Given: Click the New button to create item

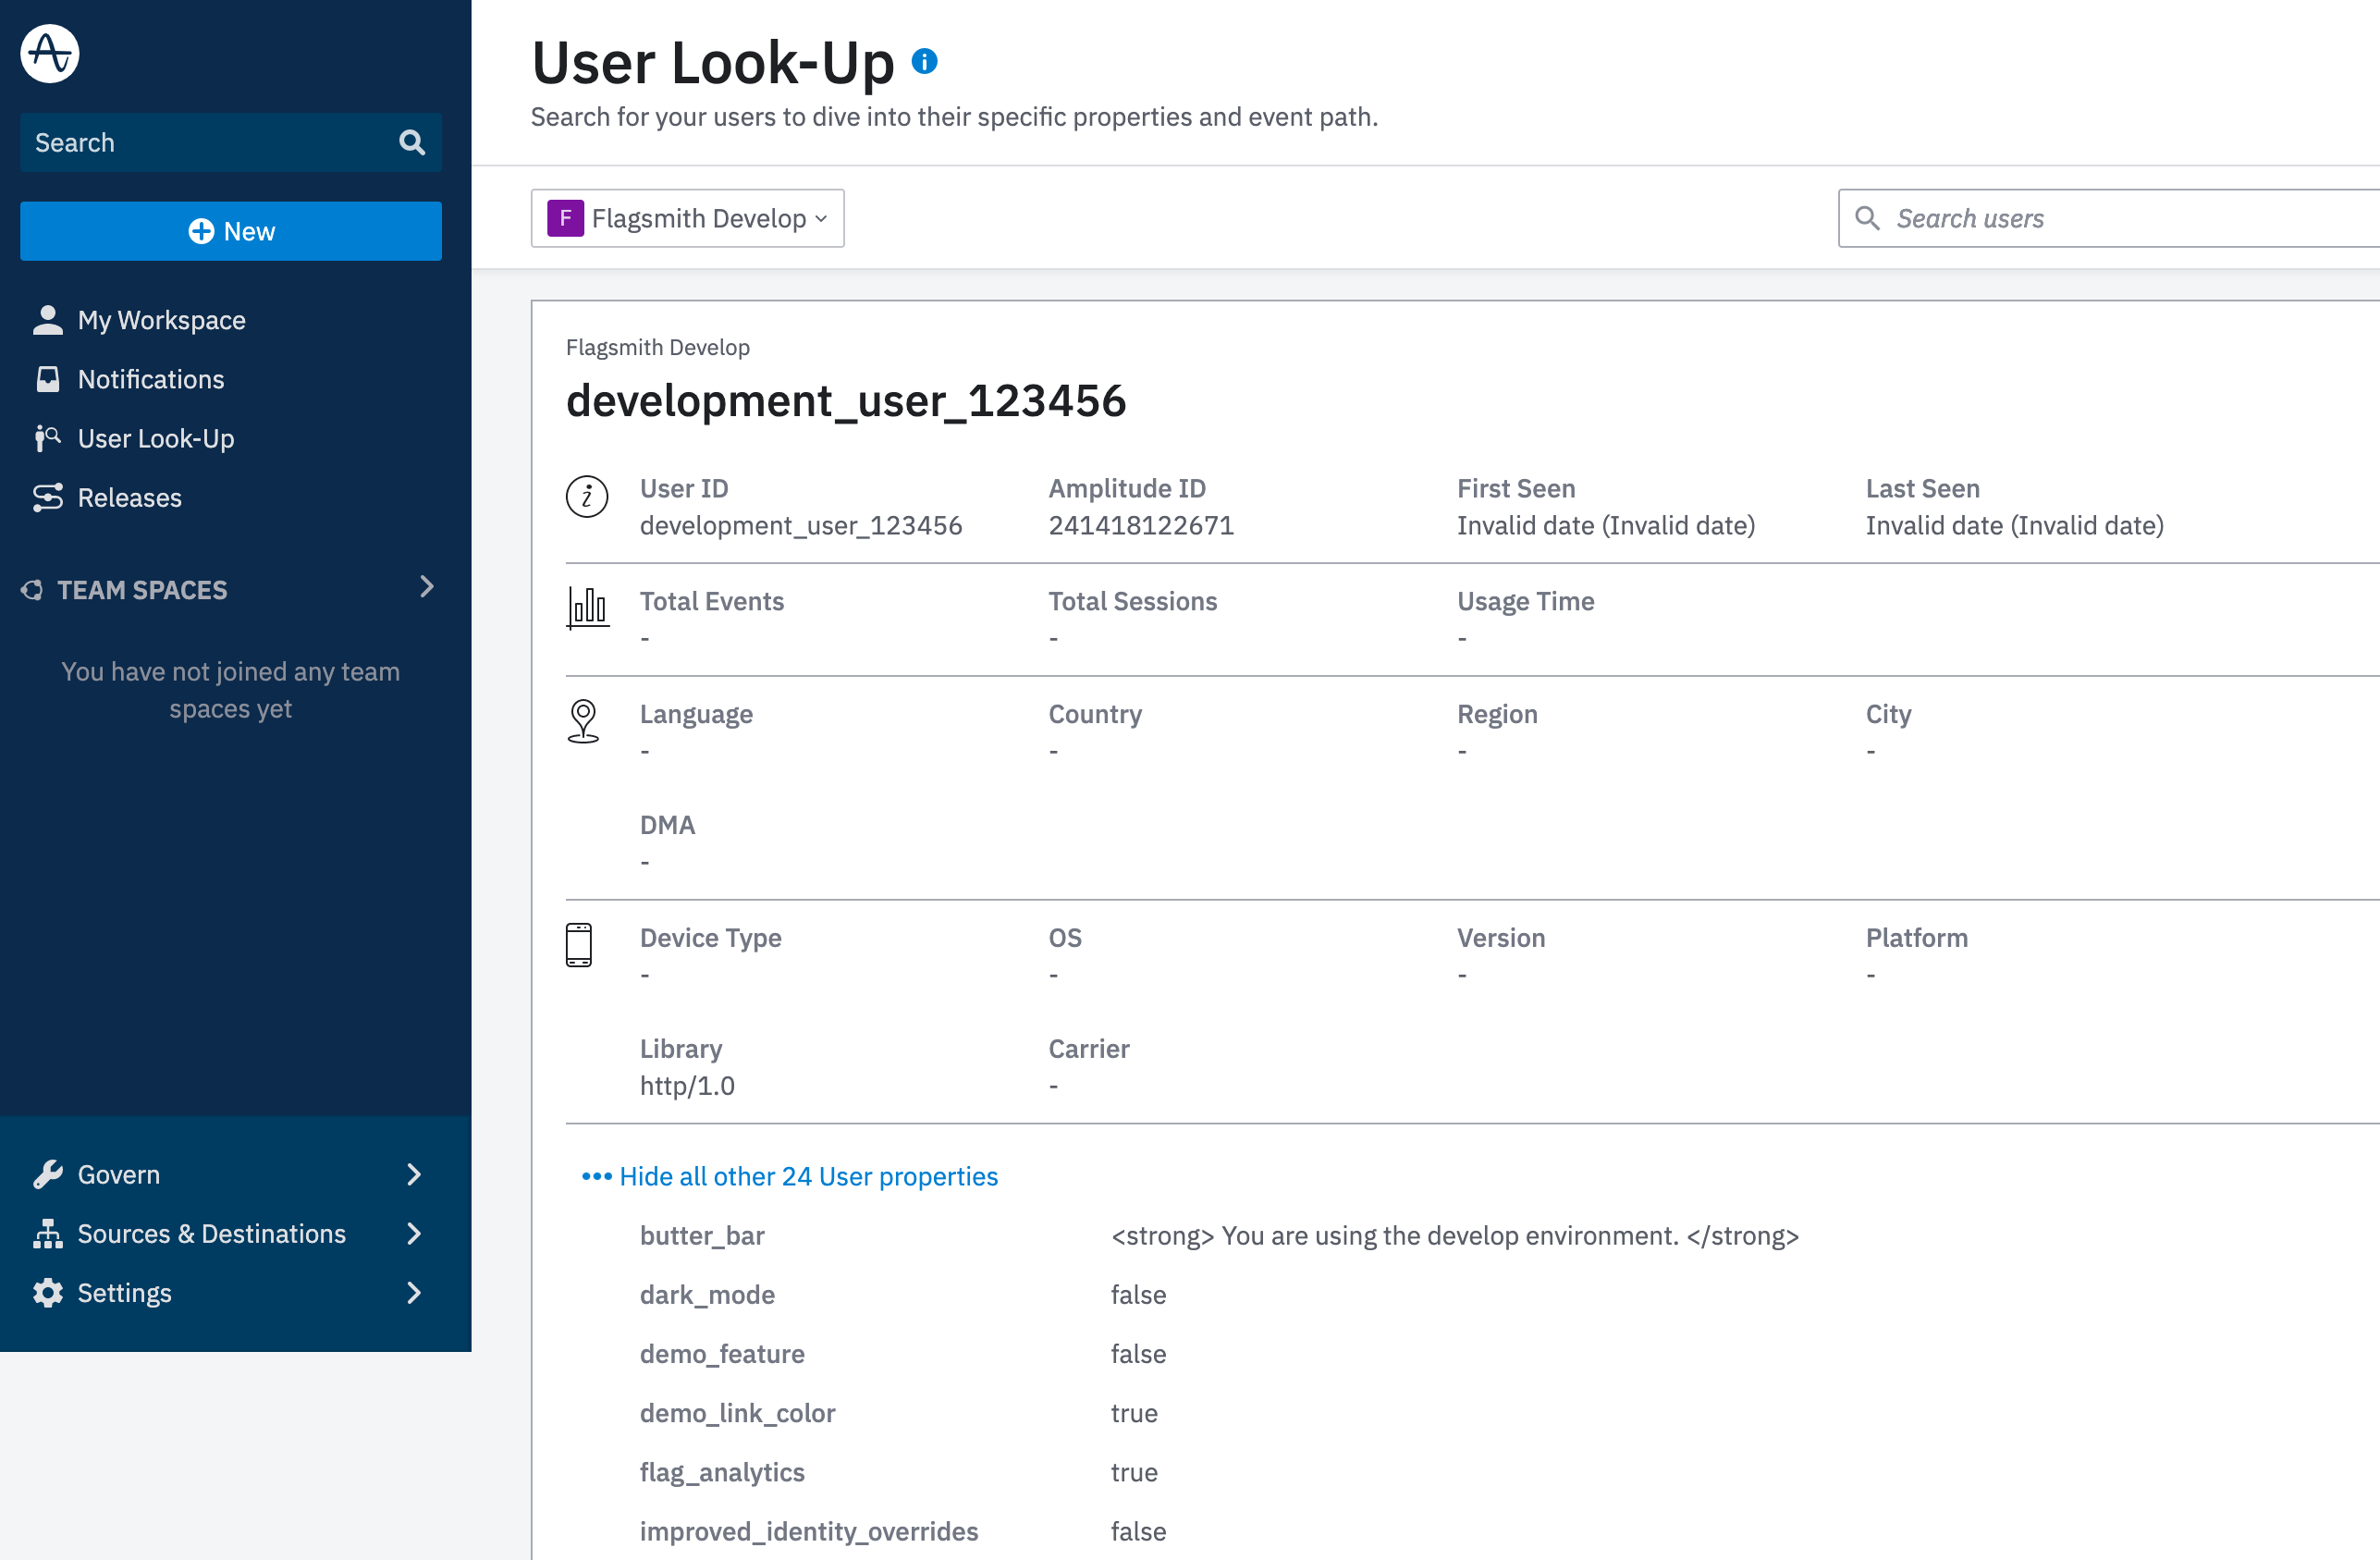Looking at the screenshot, I should click(x=231, y=230).
